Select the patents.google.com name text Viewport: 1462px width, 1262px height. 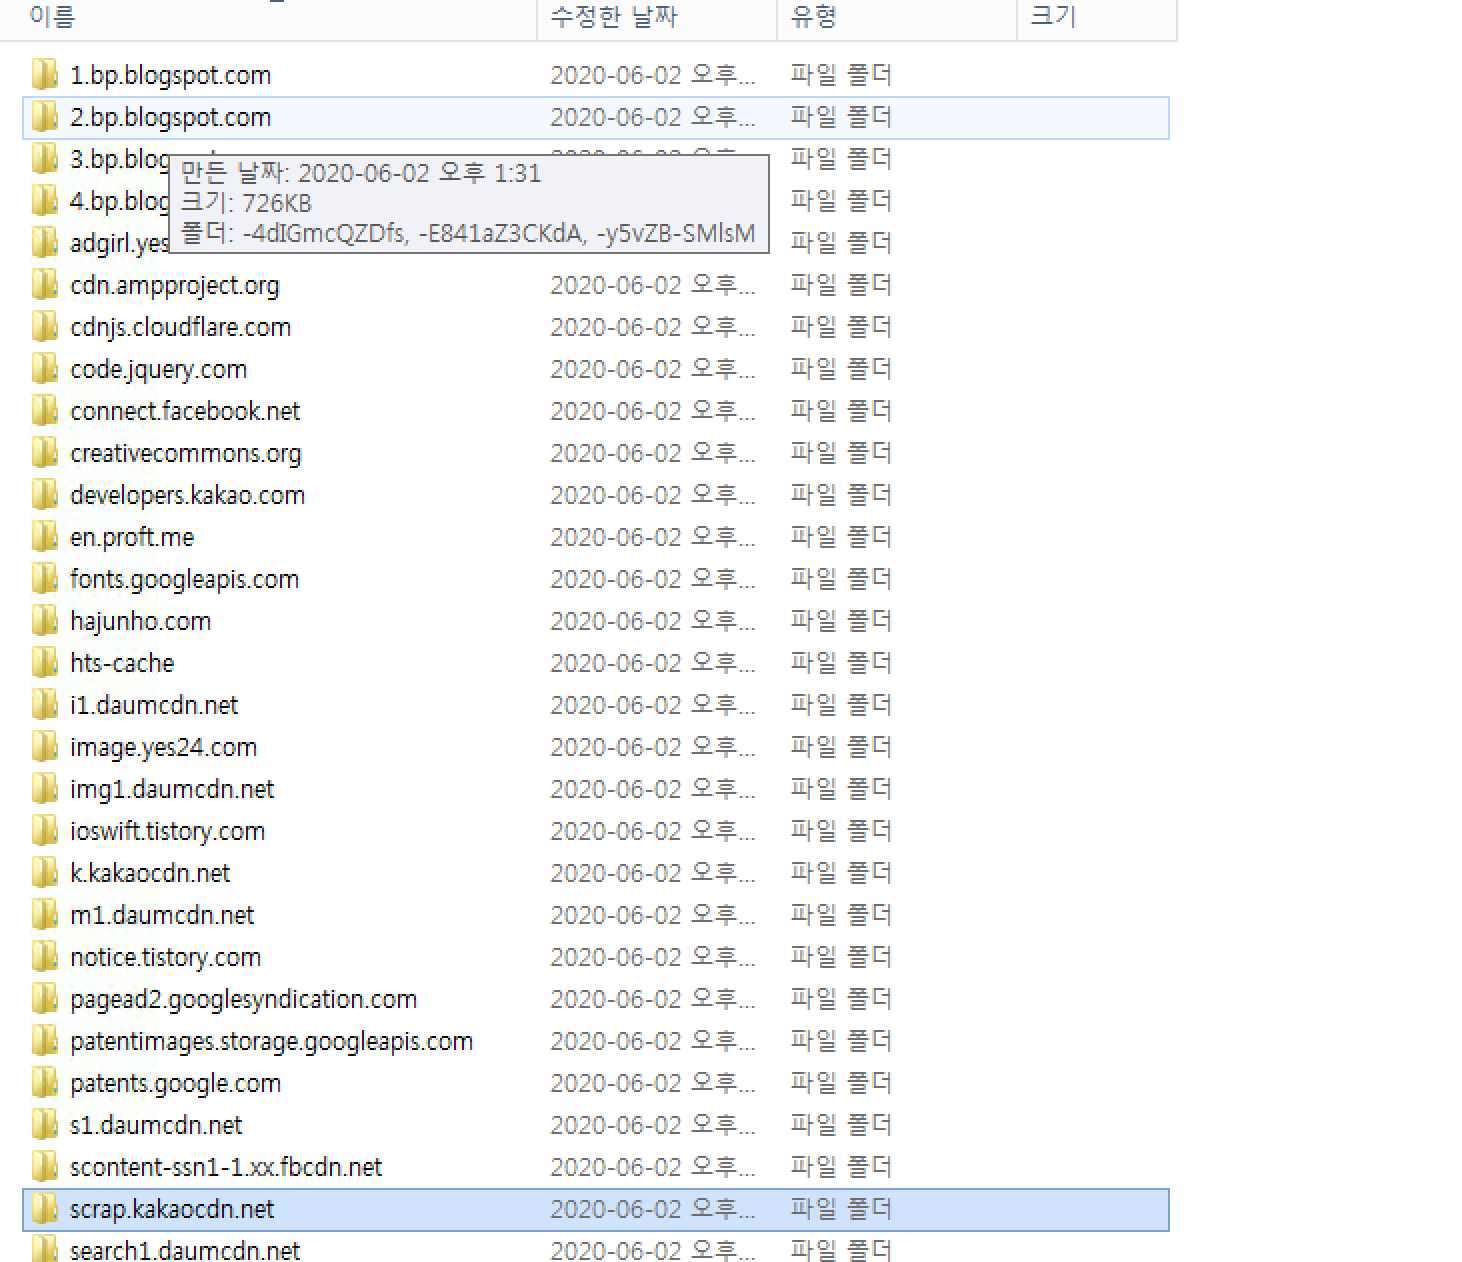pos(175,1083)
